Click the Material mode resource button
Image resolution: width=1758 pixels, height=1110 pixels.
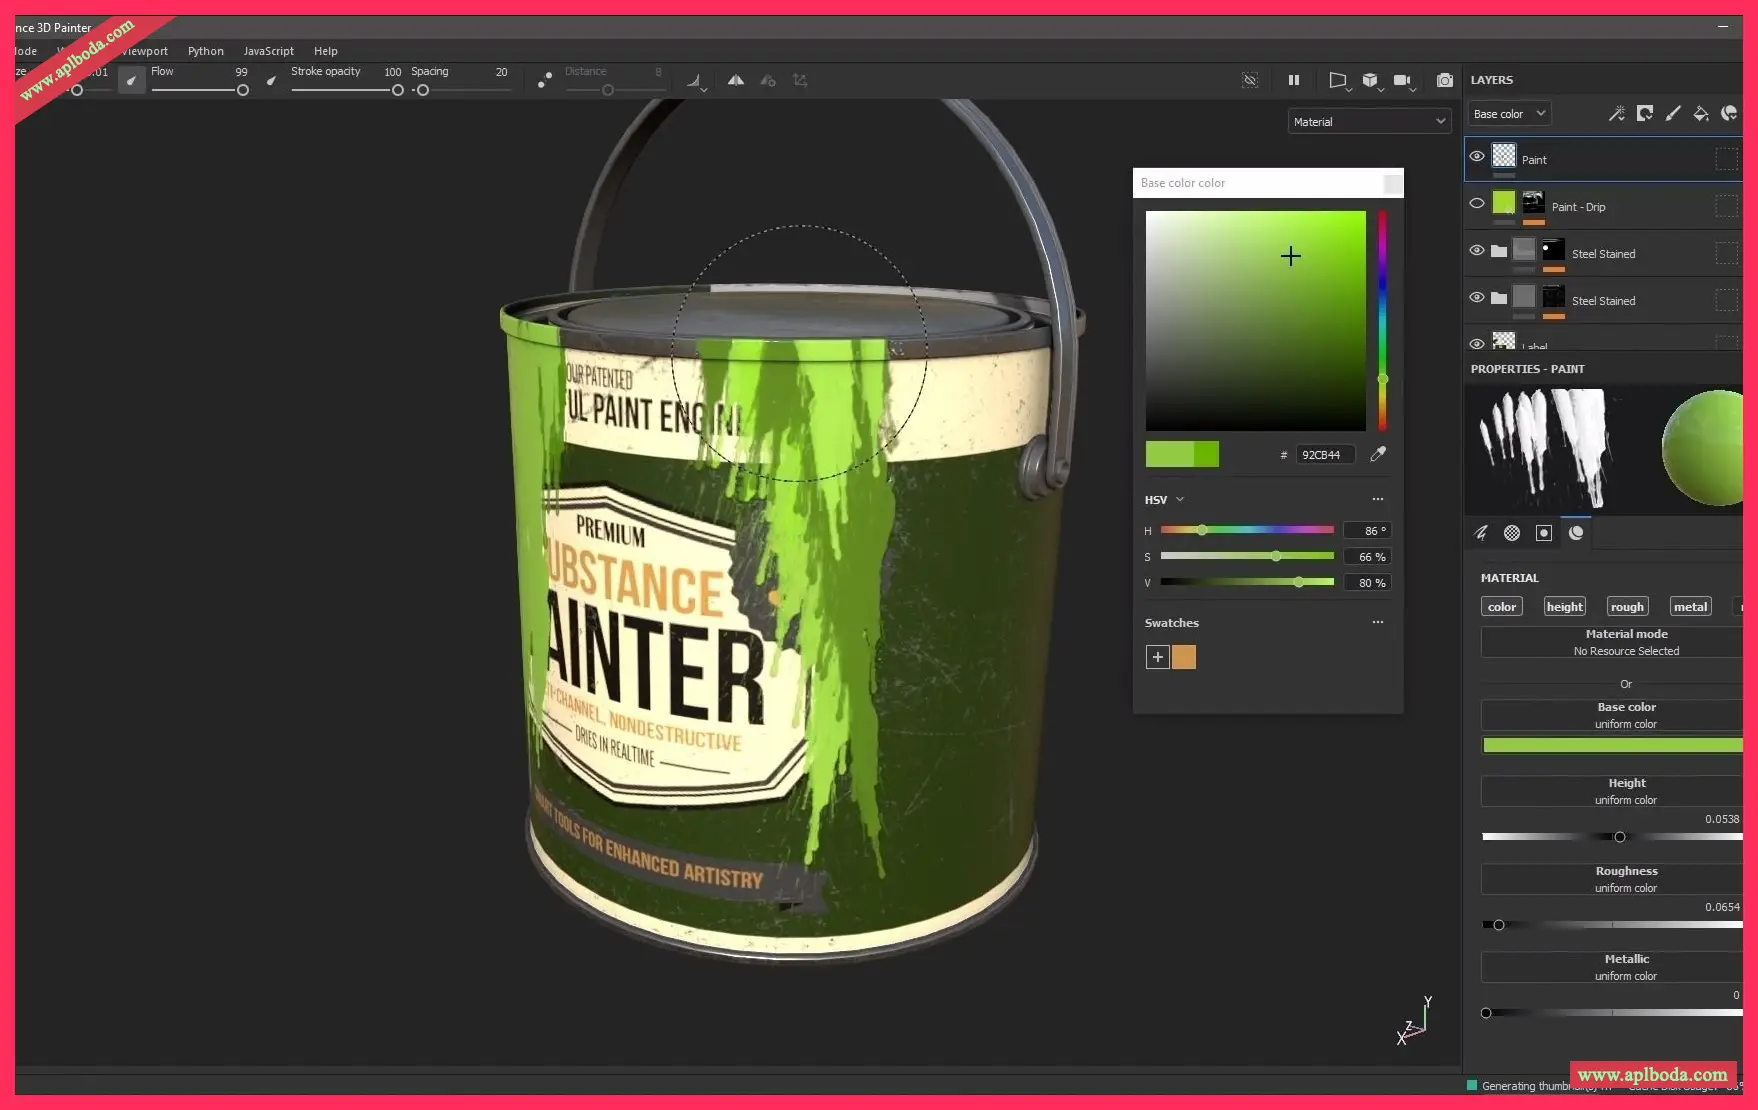click(1625, 642)
